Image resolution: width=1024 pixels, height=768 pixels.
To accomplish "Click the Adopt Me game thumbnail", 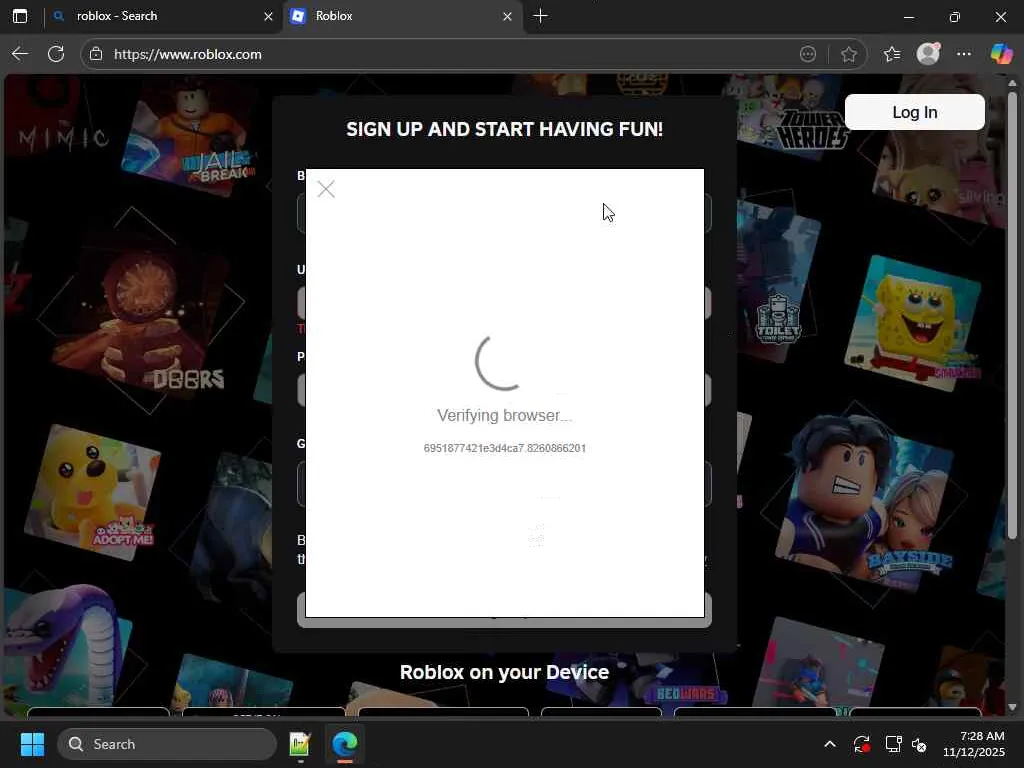I will 93,492.
